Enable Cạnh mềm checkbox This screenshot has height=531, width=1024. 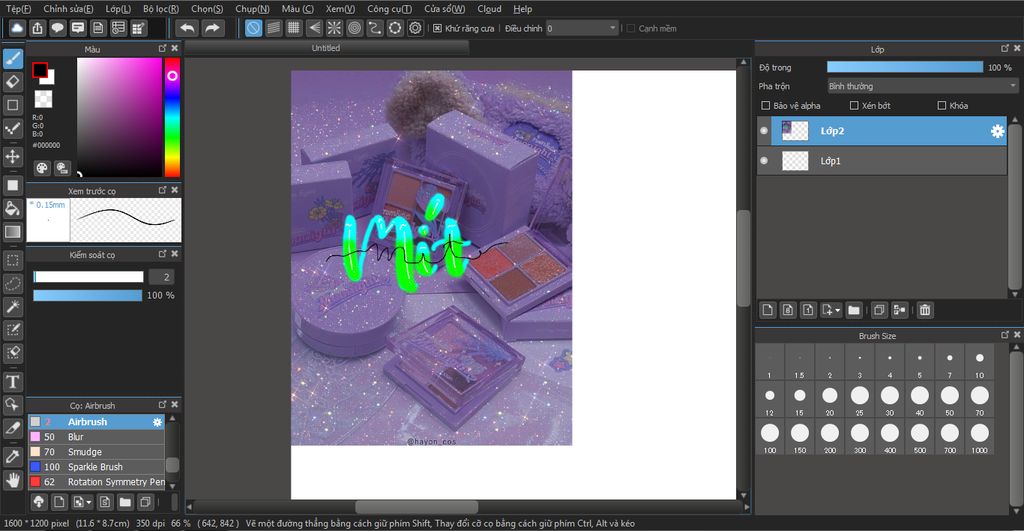pos(630,28)
